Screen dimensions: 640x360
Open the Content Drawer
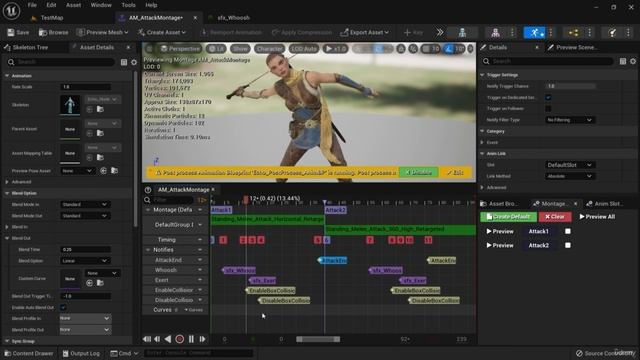(x=29, y=353)
